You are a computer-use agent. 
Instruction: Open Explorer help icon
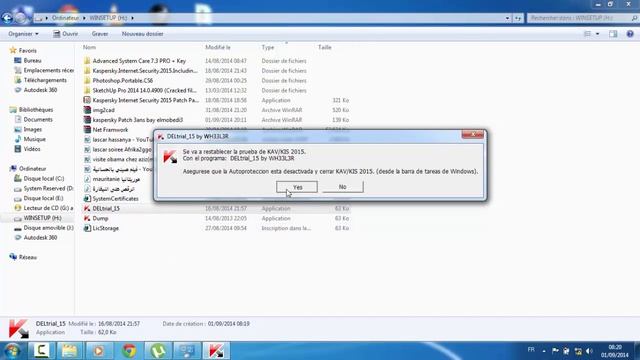(630, 34)
